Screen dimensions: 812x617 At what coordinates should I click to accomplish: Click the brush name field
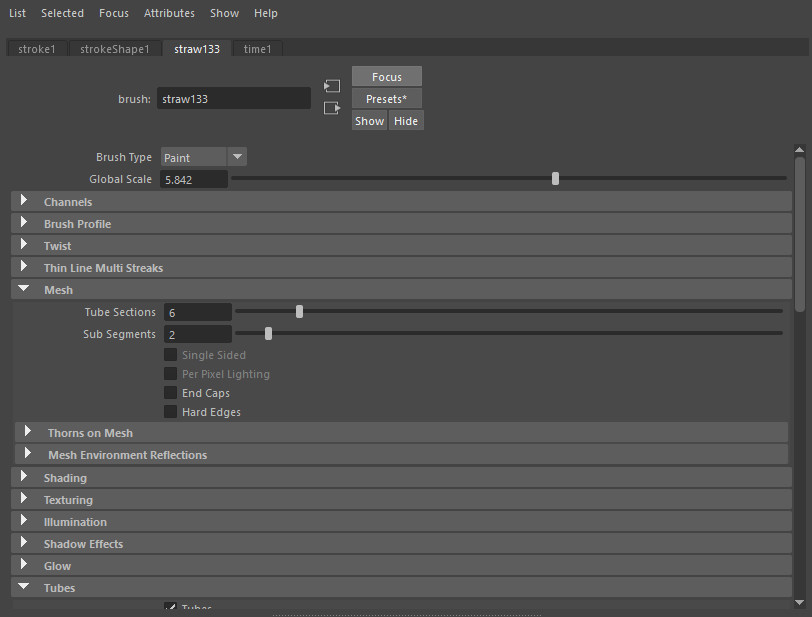[x=234, y=98]
